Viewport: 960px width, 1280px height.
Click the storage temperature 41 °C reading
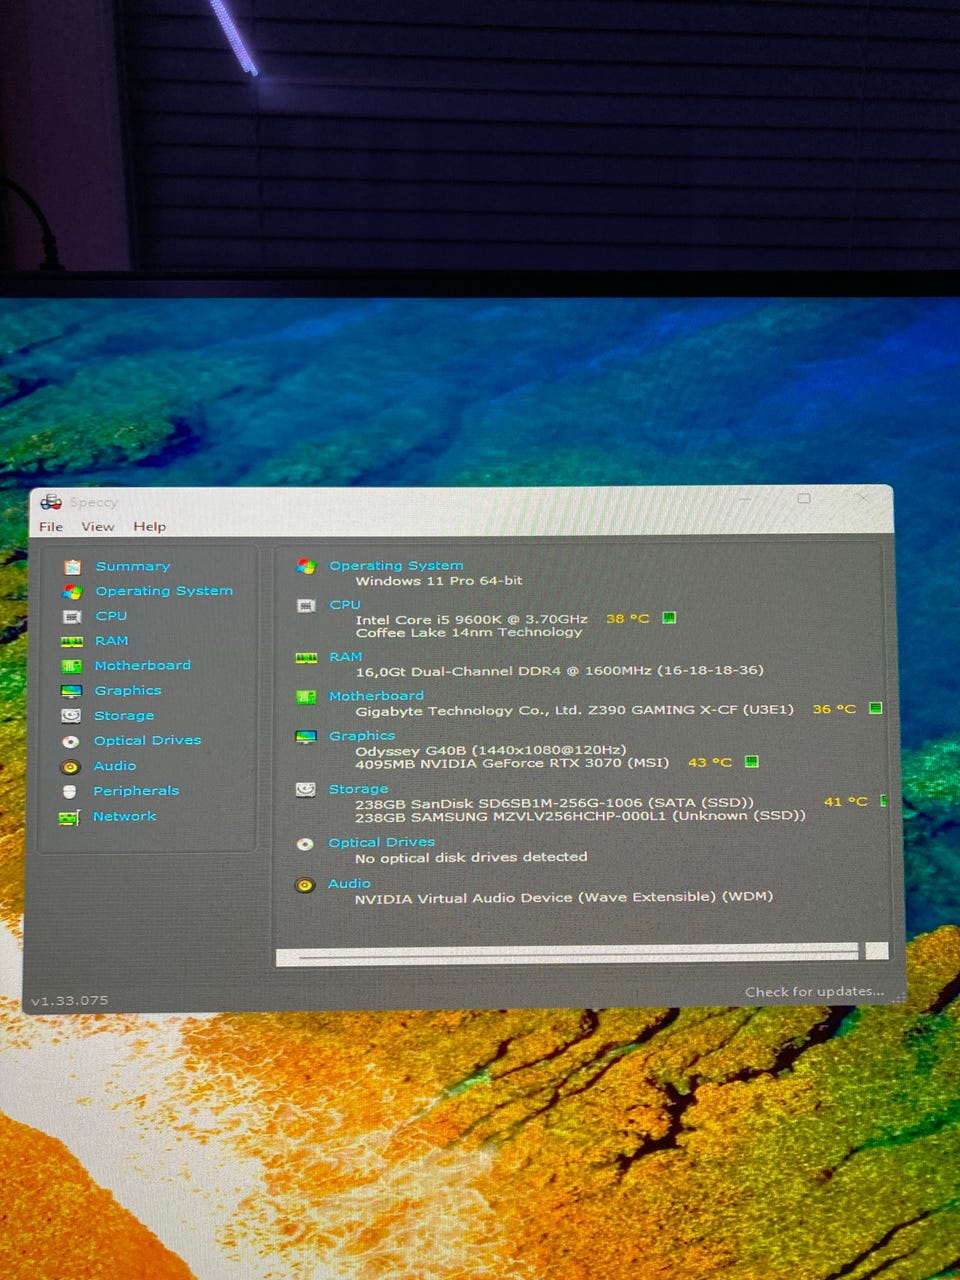[x=845, y=802]
